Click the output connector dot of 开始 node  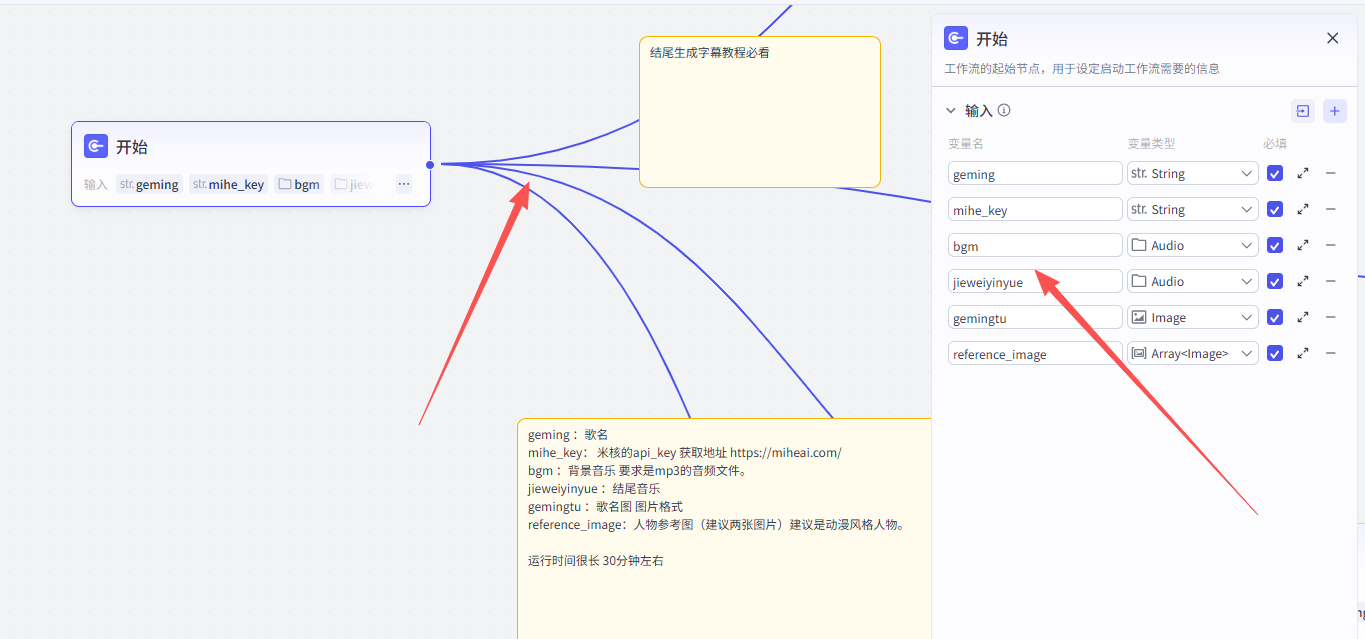tap(430, 164)
